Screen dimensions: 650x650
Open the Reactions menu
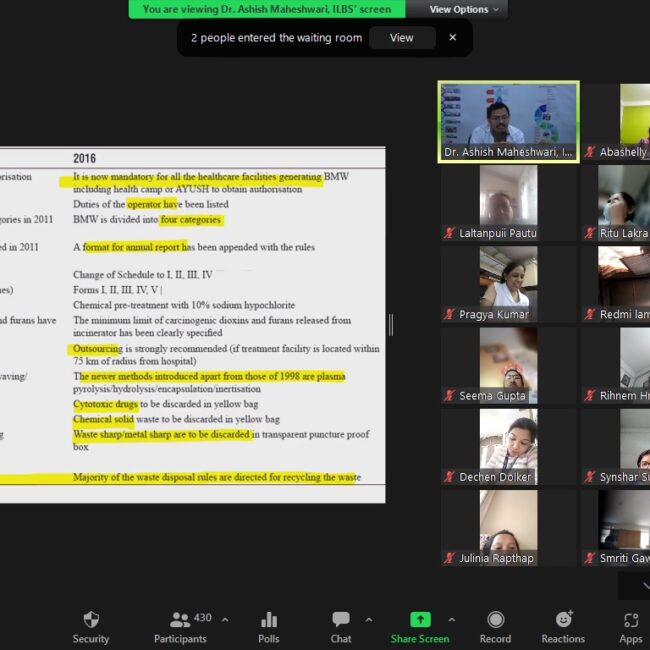point(563,620)
